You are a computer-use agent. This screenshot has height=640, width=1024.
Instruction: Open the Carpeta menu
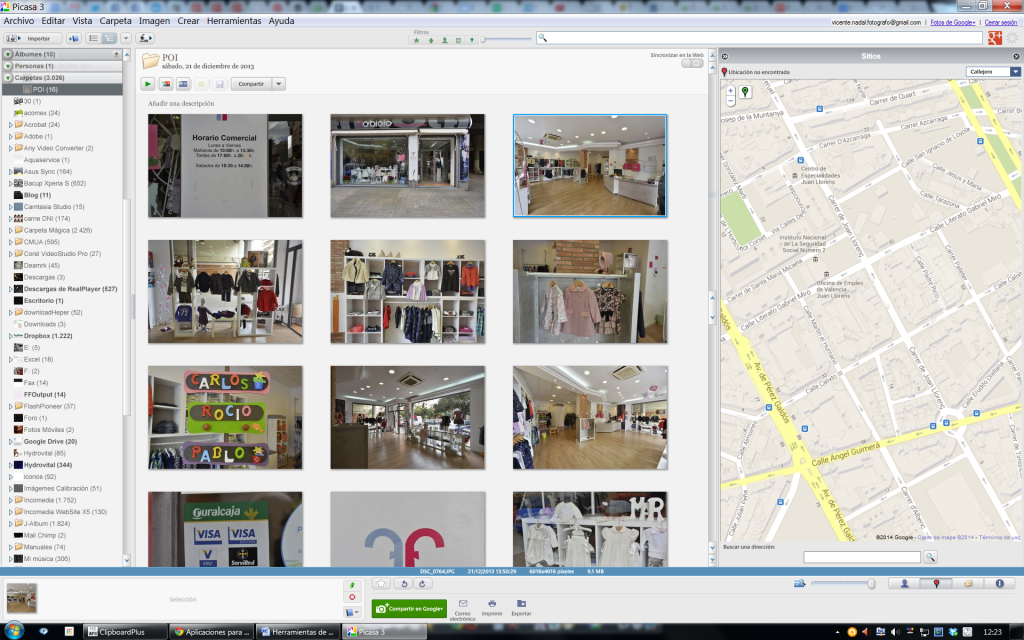tap(116, 21)
